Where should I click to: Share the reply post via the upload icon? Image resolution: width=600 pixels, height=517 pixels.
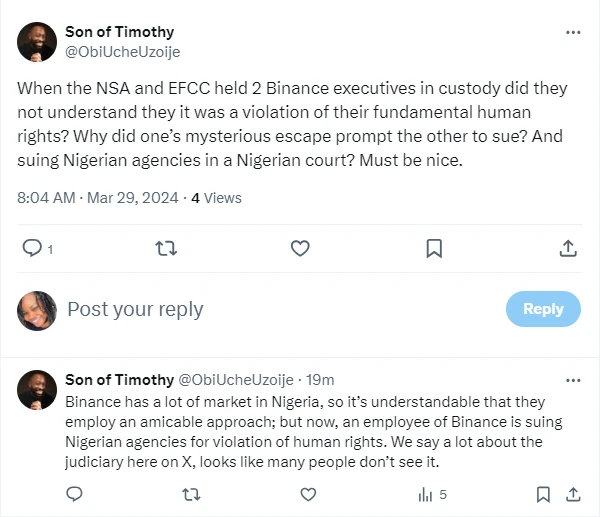tap(573, 494)
